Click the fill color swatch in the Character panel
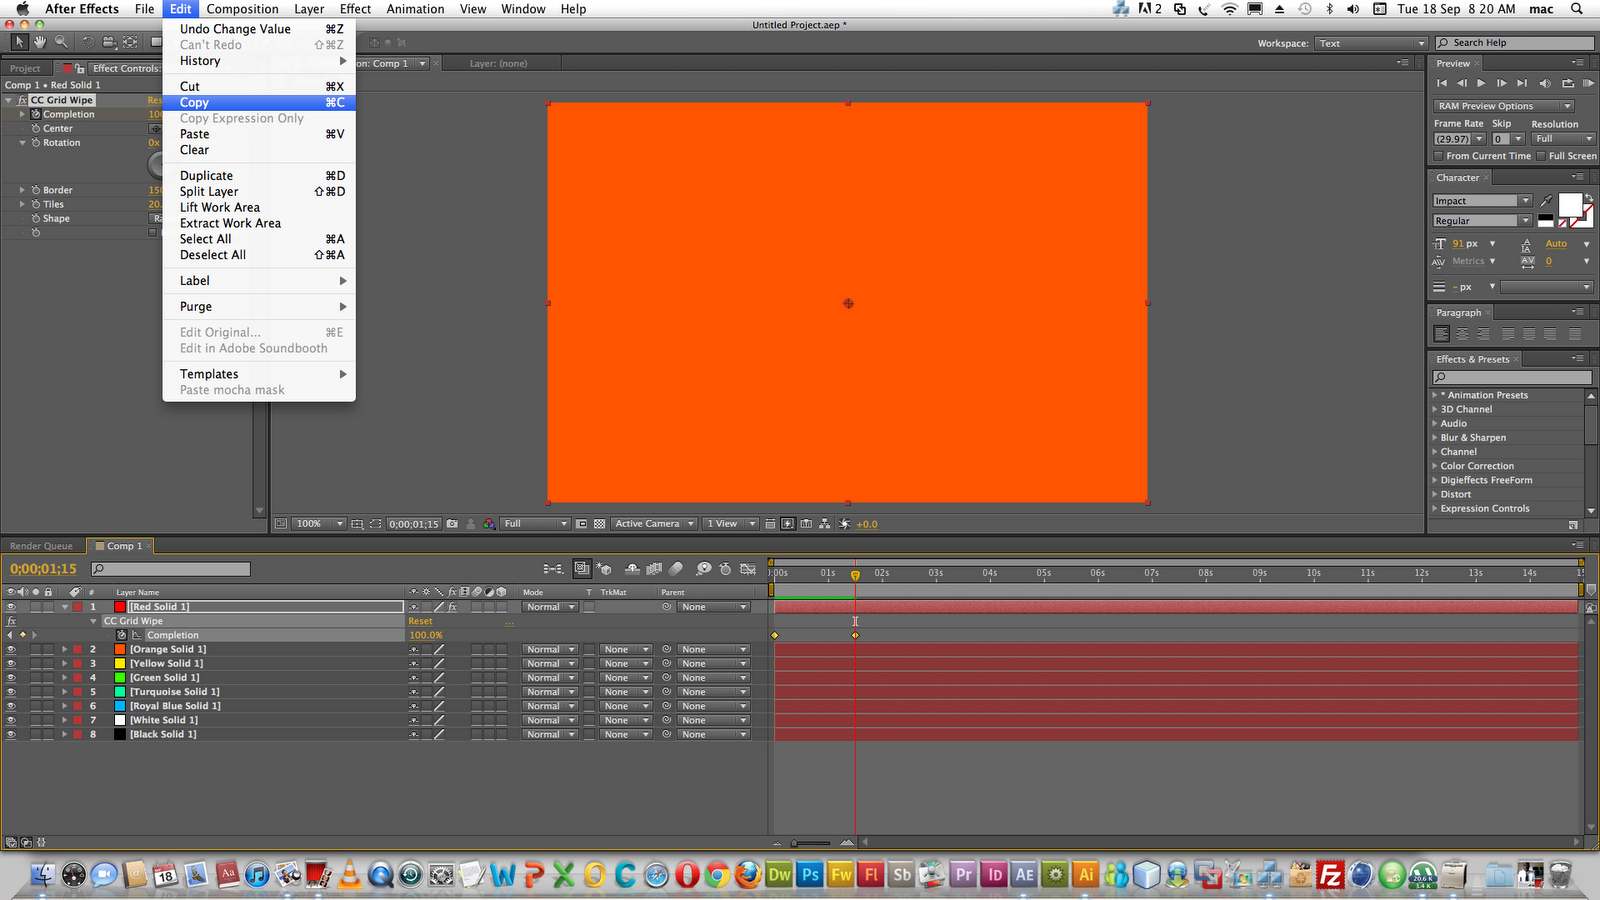The height and width of the screenshot is (900, 1600). point(1570,204)
